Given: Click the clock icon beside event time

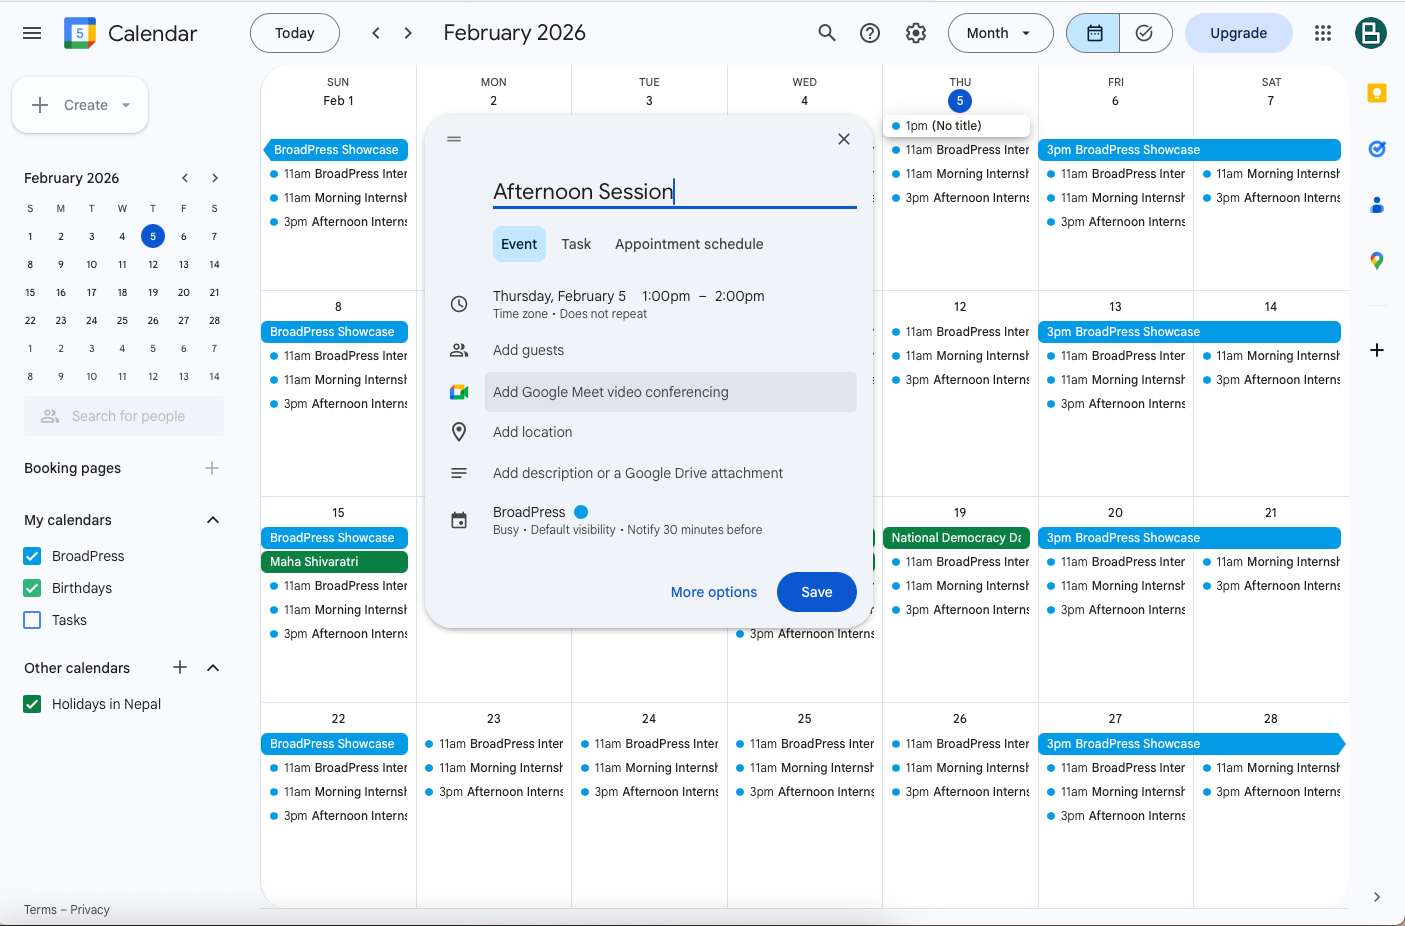Looking at the screenshot, I should click(459, 304).
